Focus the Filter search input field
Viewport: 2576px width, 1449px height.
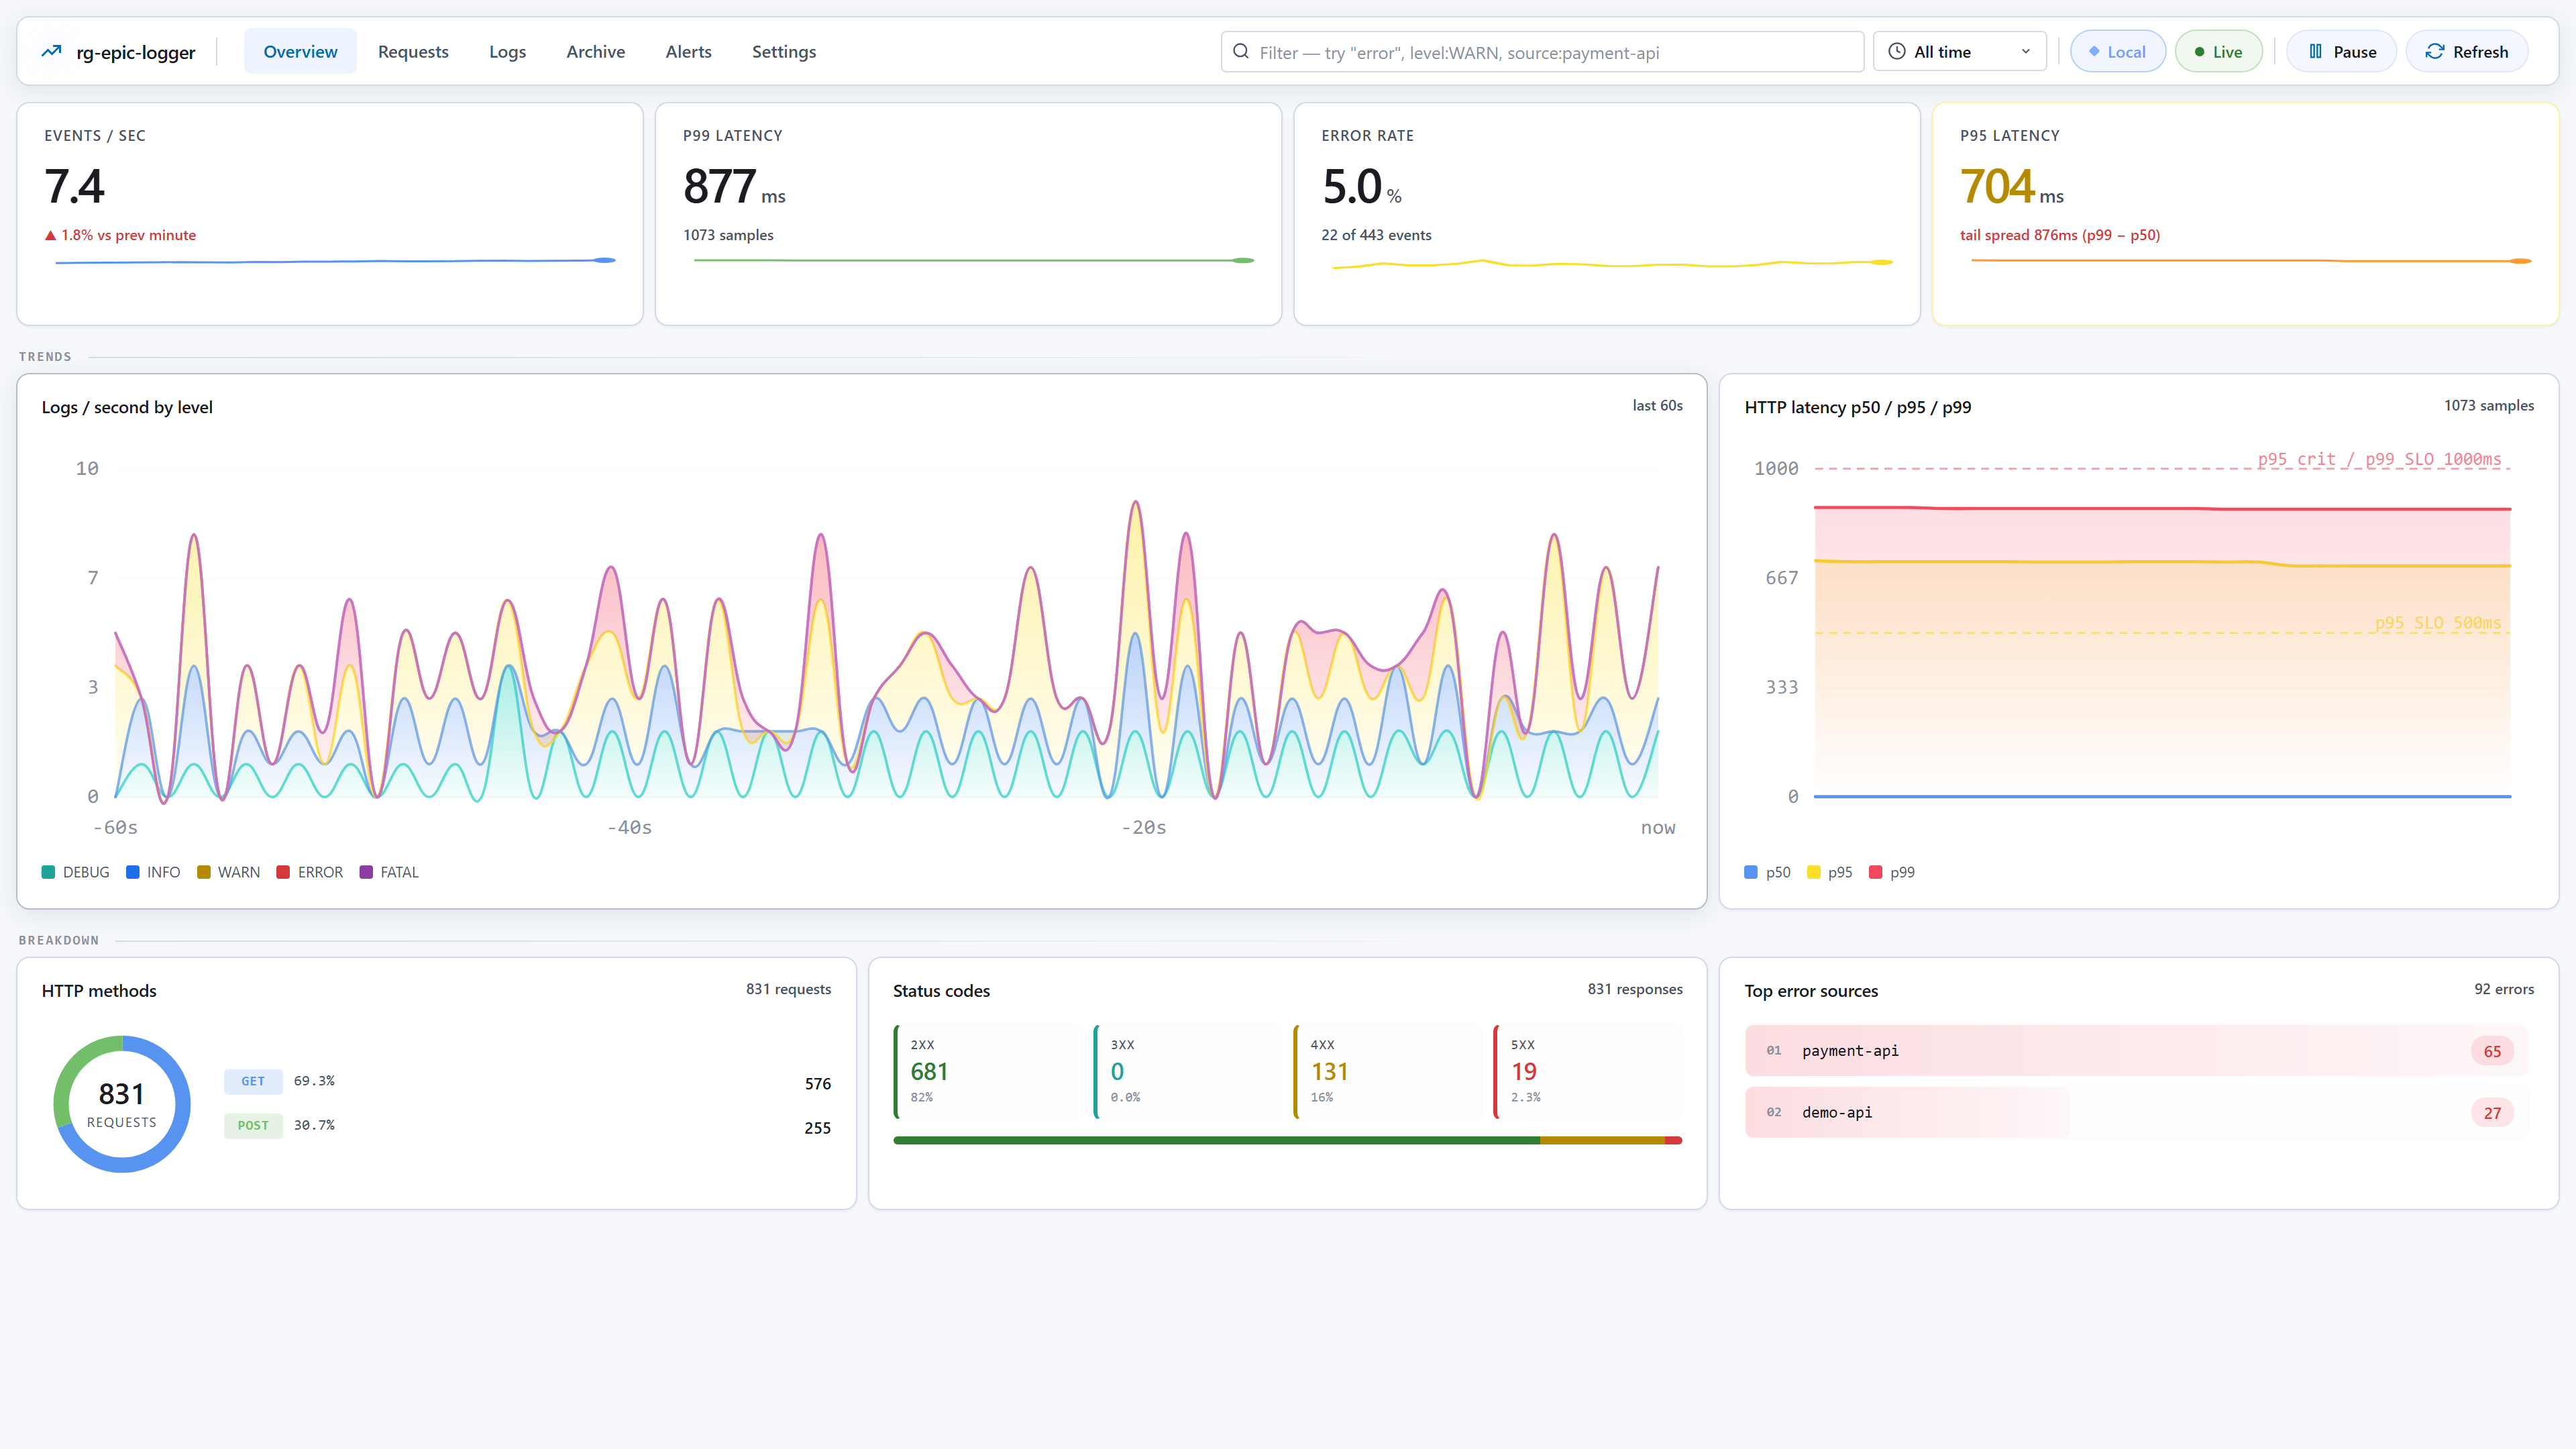(x=1542, y=52)
